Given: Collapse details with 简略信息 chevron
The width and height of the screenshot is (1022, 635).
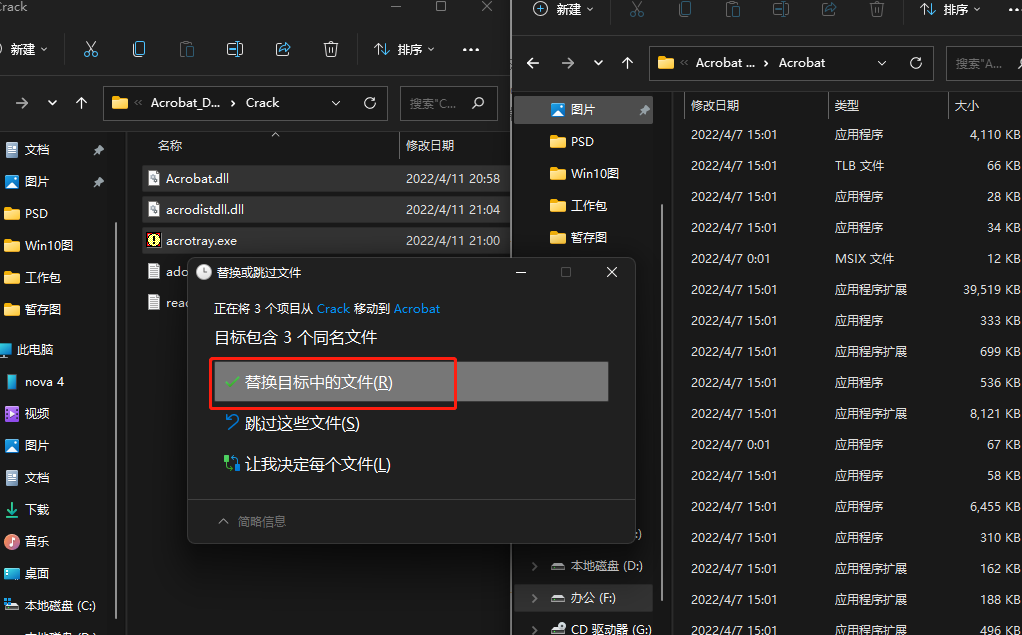Looking at the screenshot, I should [x=224, y=522].
